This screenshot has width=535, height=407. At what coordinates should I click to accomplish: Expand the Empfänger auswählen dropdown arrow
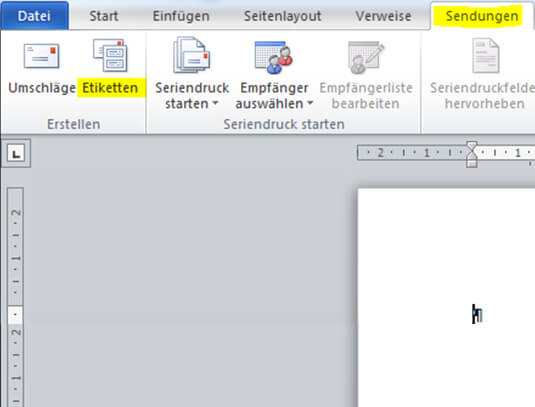310,103
